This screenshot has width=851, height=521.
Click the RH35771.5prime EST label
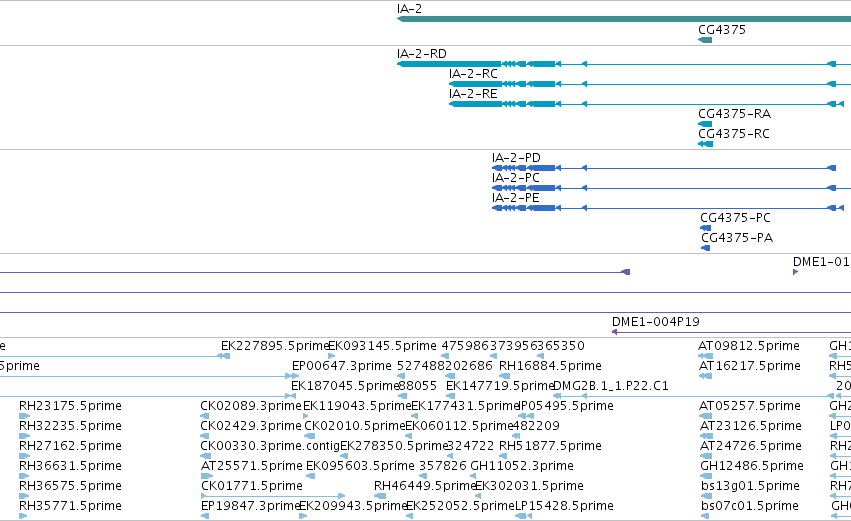(x=70, y=506)
